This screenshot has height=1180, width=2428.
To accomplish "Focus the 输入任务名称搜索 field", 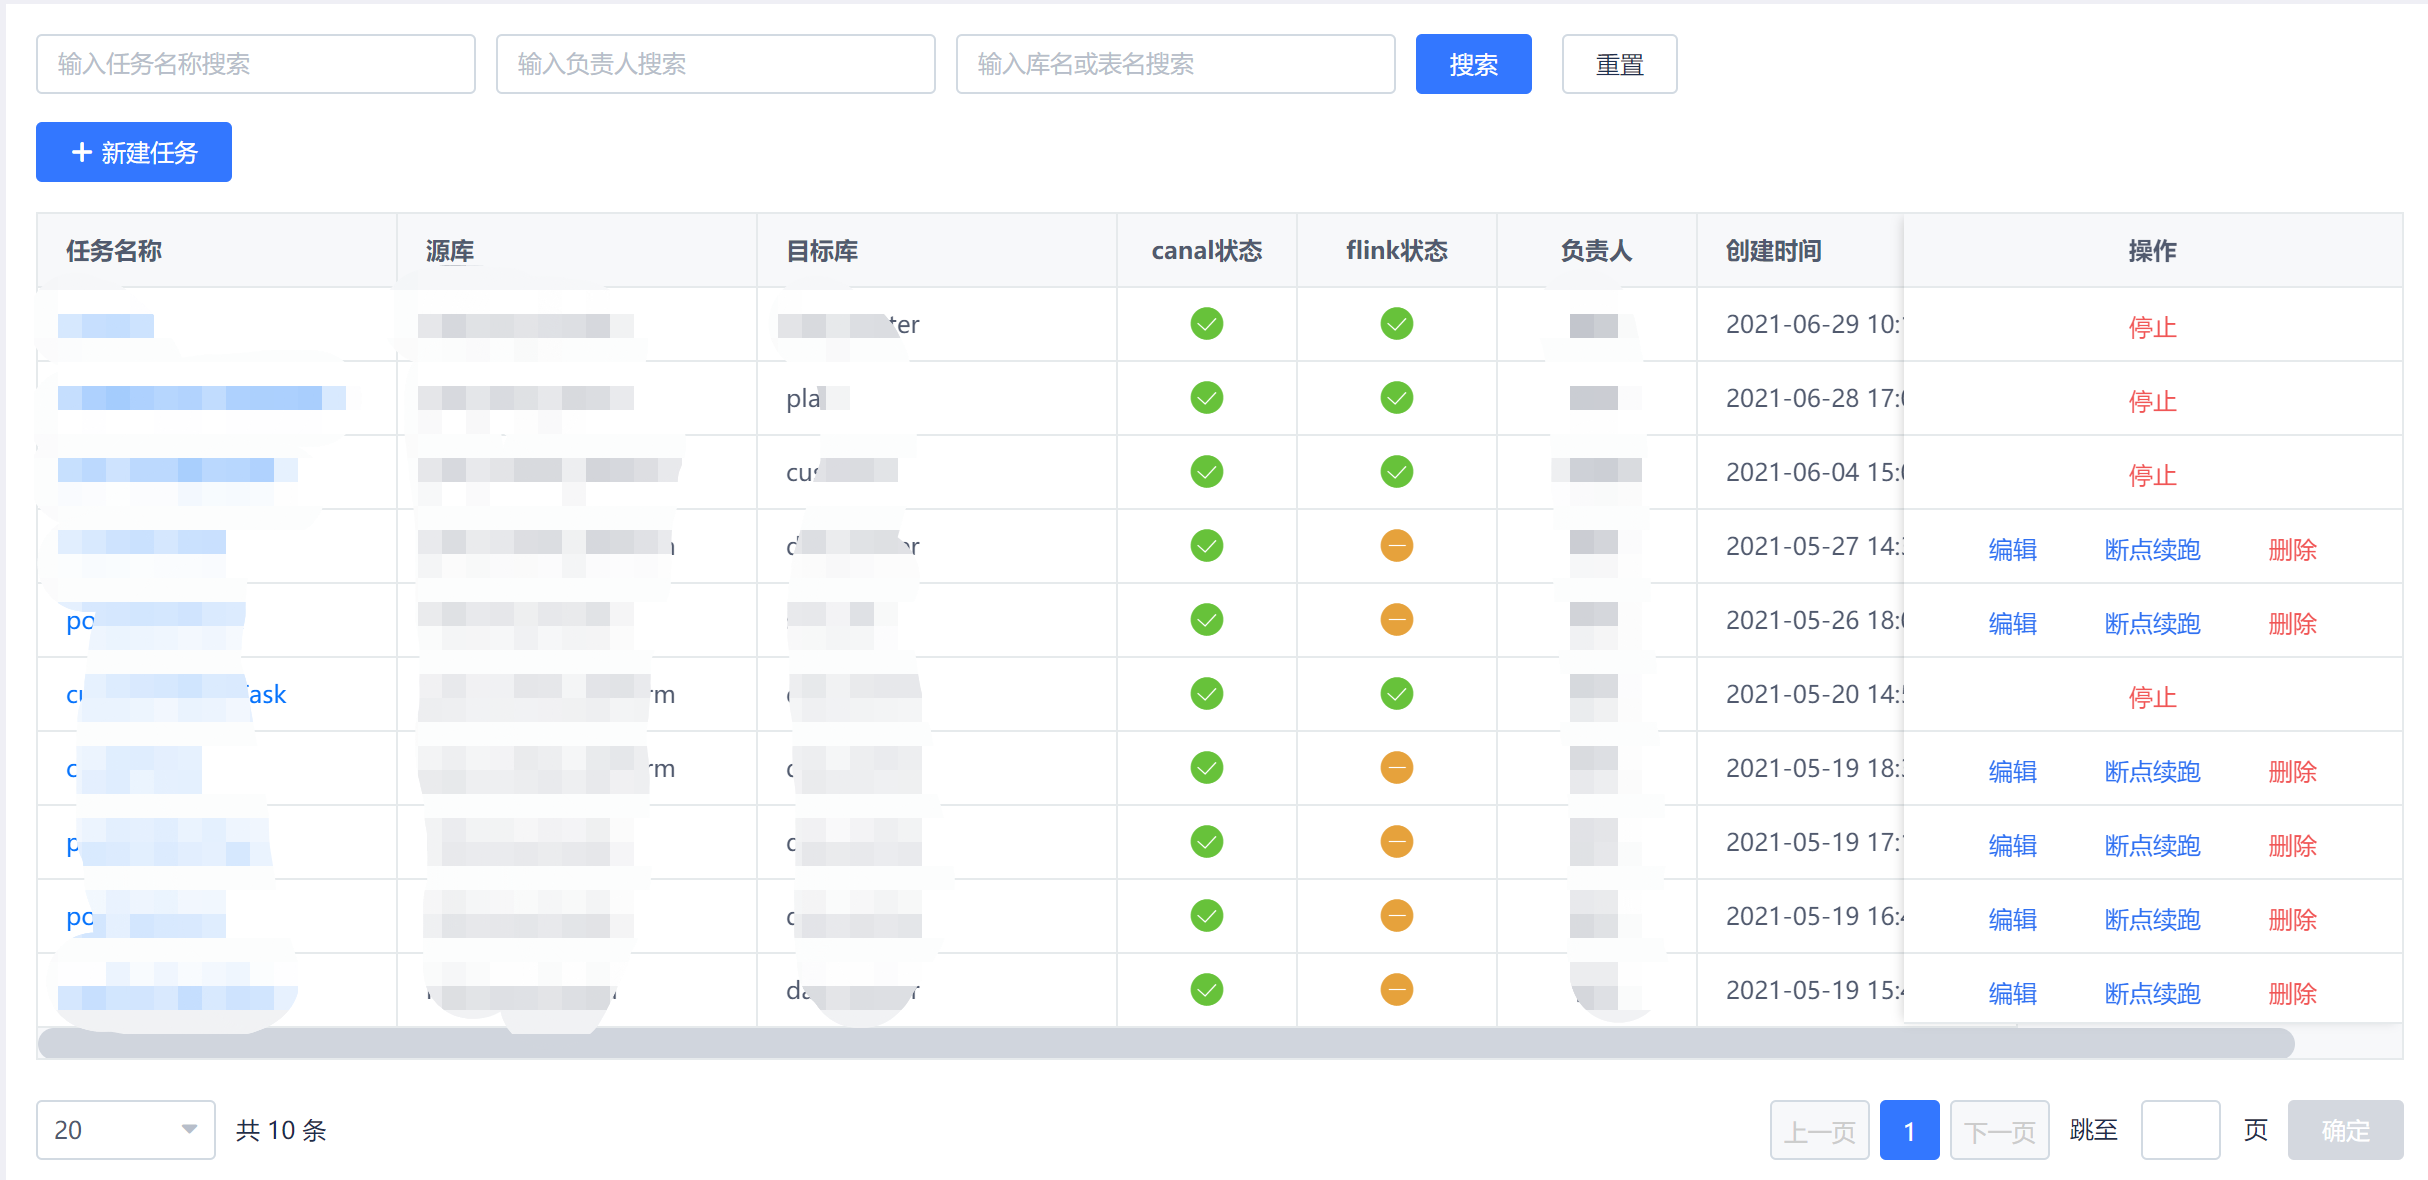I will (256, 64).
